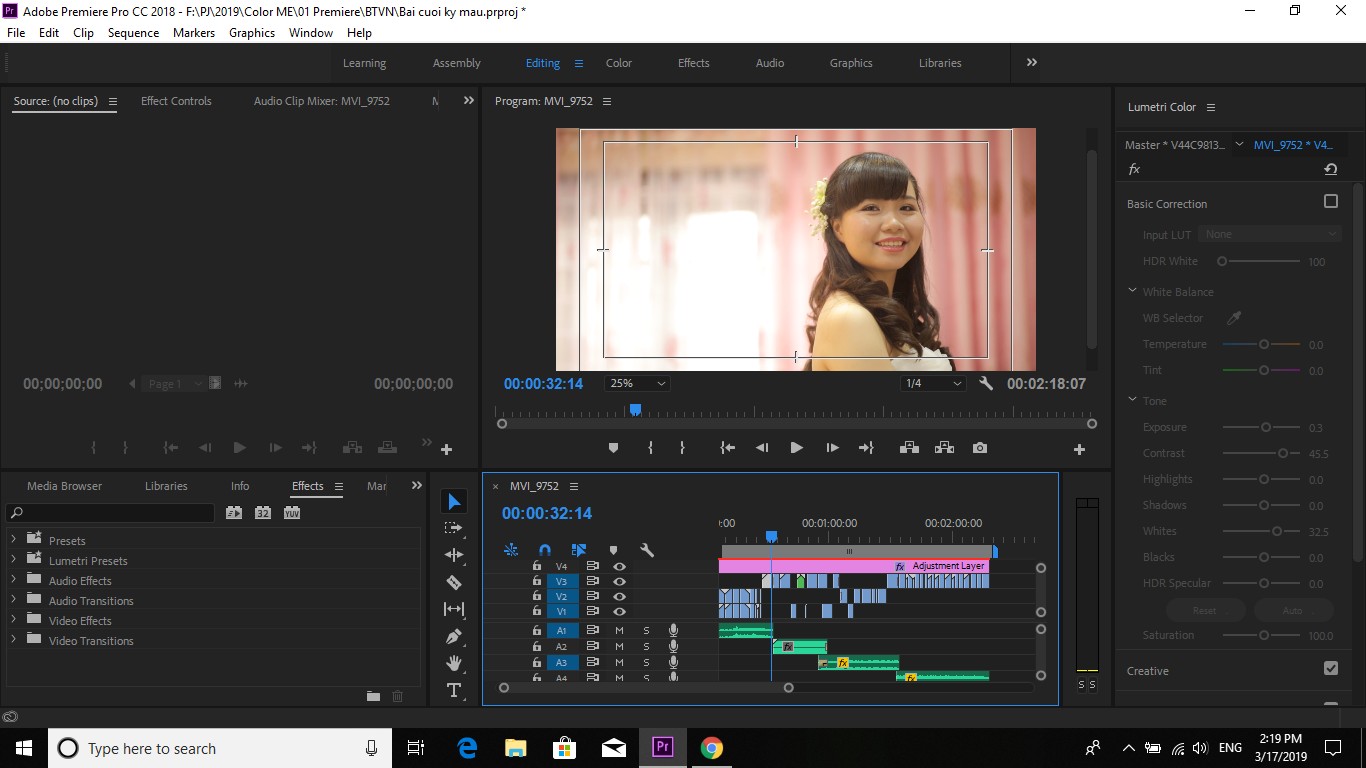Select the Track Select Forward tool
The image size is (1366, 768).
point(454,528)
